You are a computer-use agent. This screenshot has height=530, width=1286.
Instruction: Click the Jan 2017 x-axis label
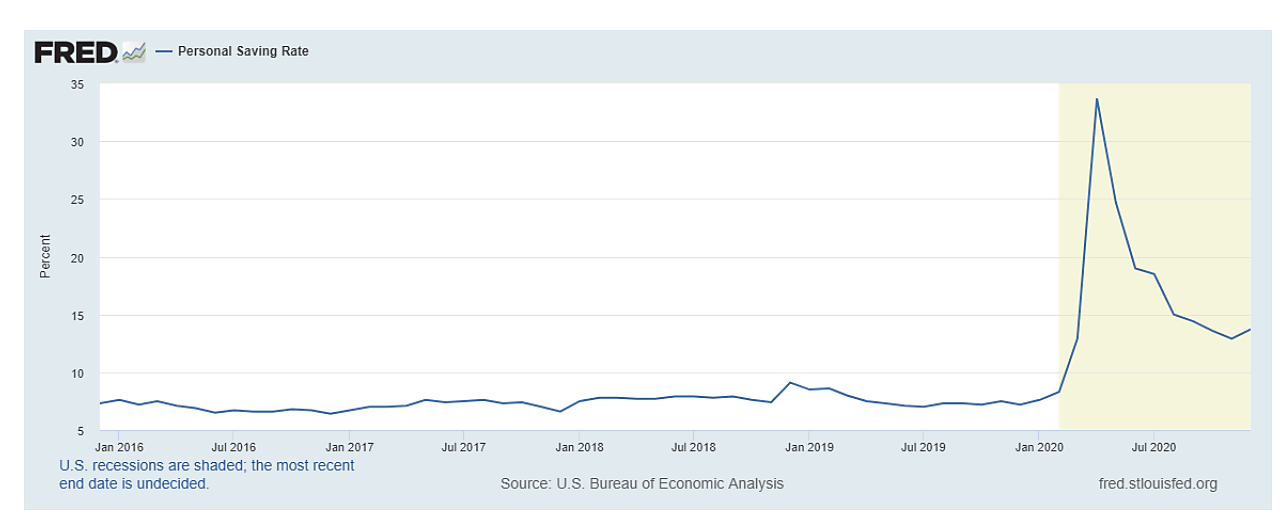click(350, 446)
